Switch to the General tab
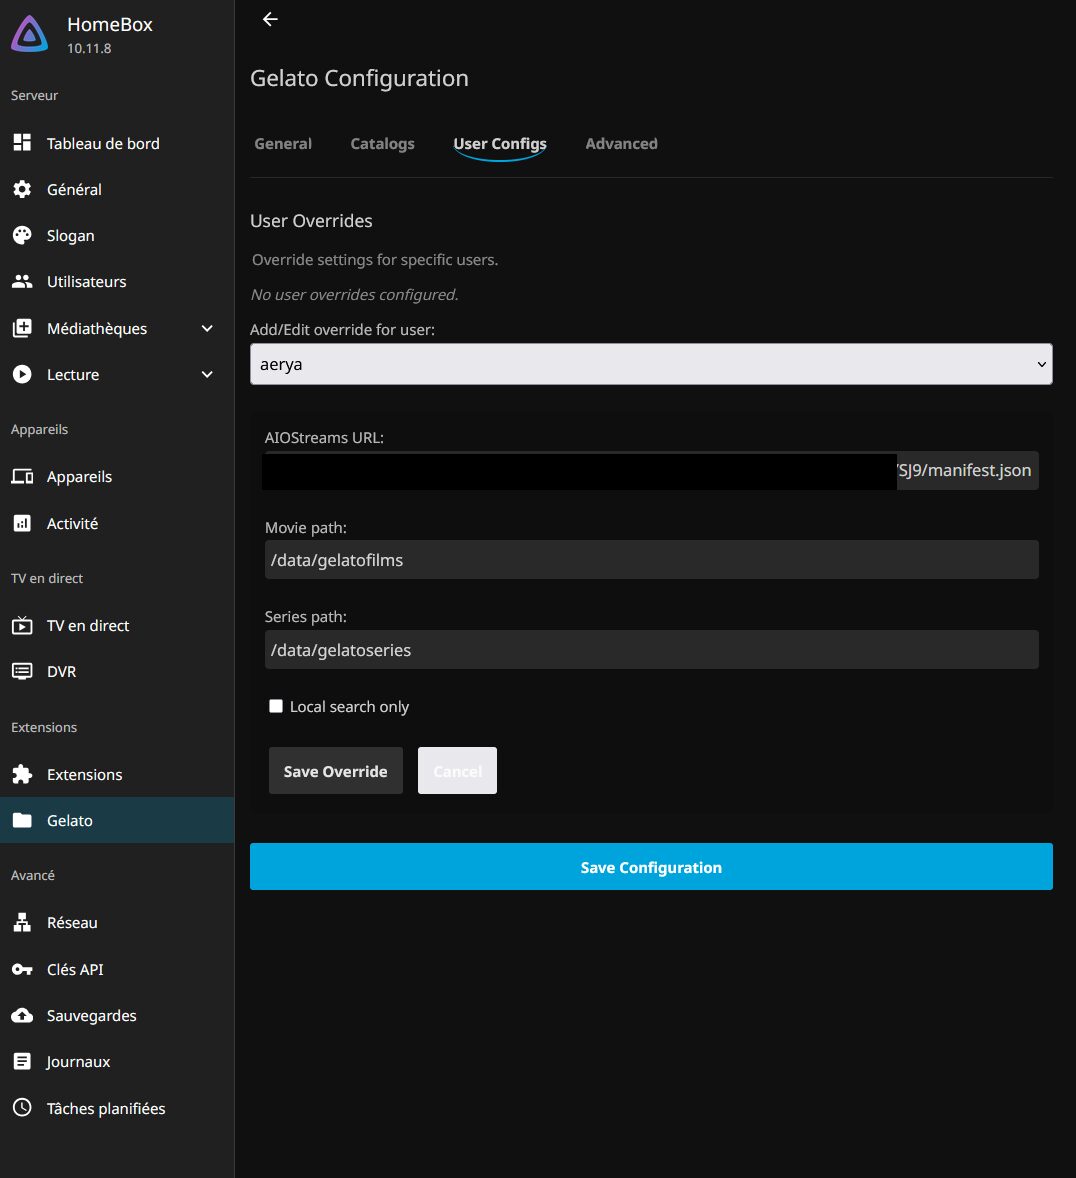 pos(283,143)
